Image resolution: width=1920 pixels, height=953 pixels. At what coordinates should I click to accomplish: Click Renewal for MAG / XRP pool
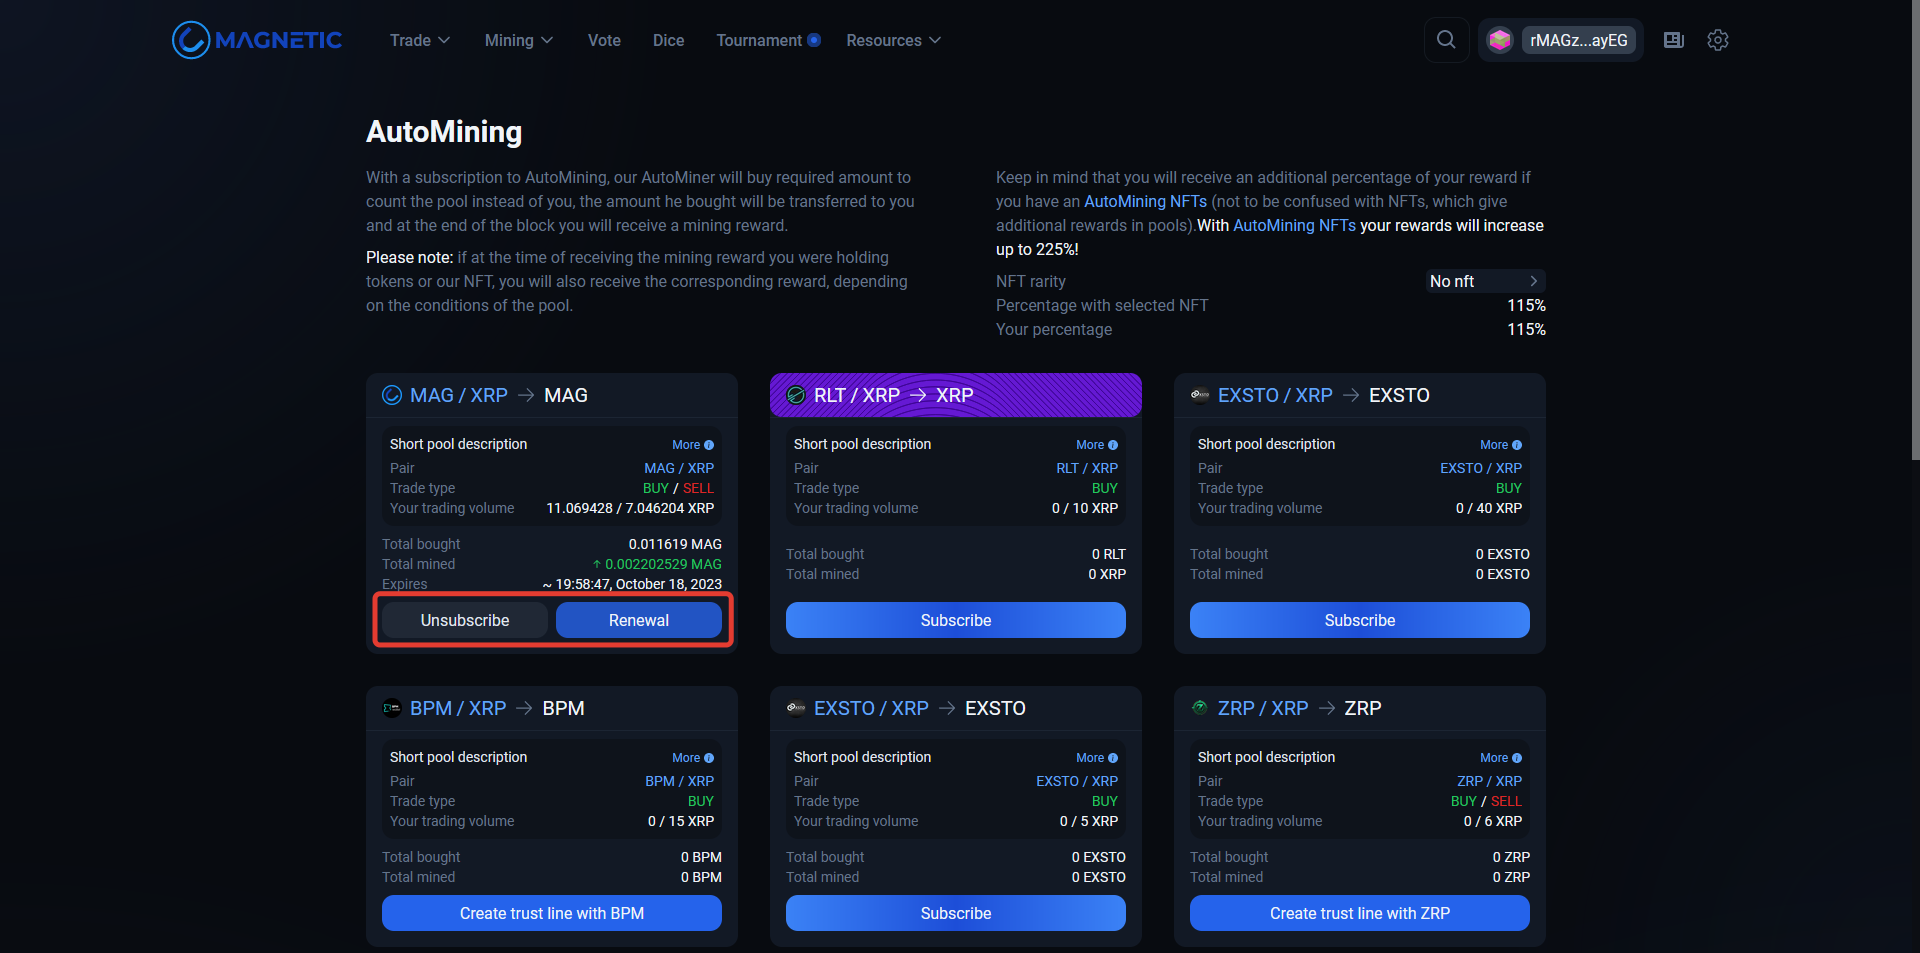pyautogui.click(x=639, y=620)
